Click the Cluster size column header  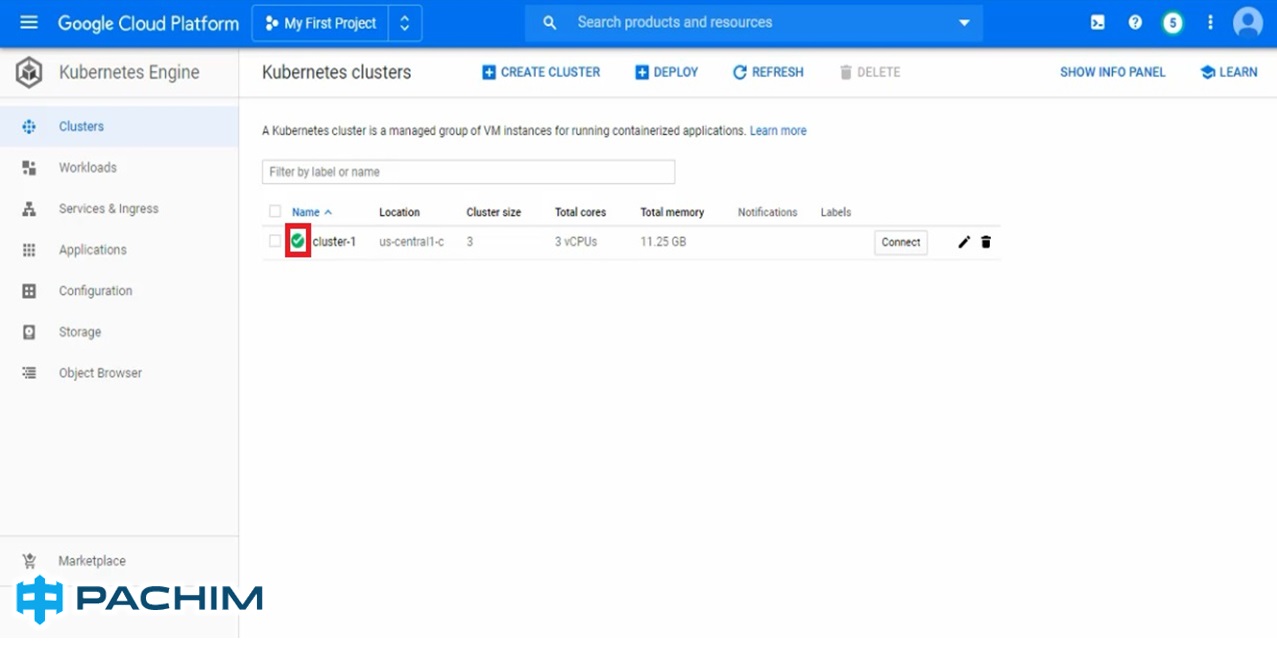493,212
